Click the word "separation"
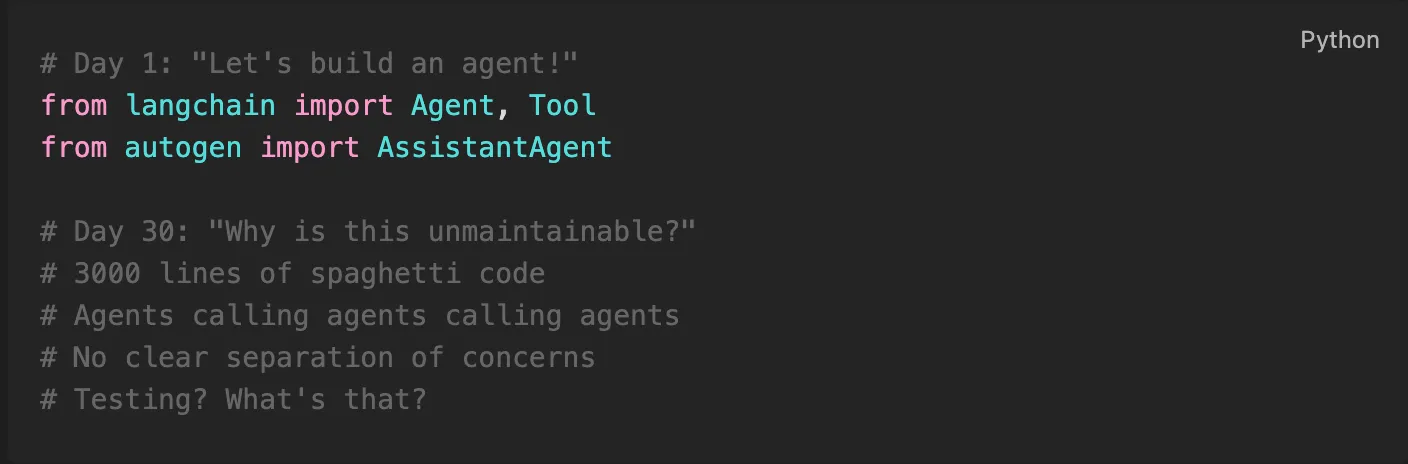This screenshot has width=1408, height=464. [x=309, y=357]
